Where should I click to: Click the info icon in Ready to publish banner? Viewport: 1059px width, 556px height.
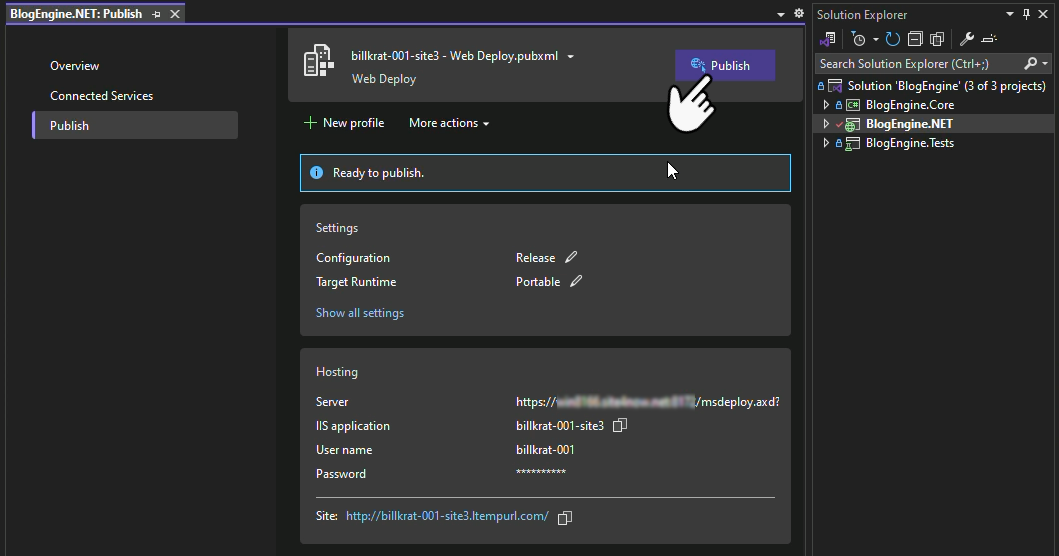[316, 173]
